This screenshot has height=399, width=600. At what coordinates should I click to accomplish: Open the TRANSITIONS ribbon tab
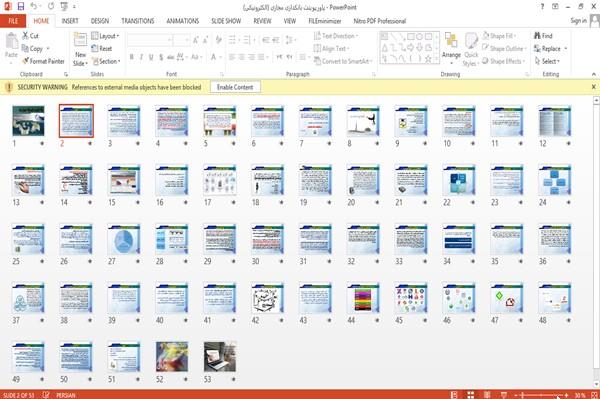tap(138, 21)
